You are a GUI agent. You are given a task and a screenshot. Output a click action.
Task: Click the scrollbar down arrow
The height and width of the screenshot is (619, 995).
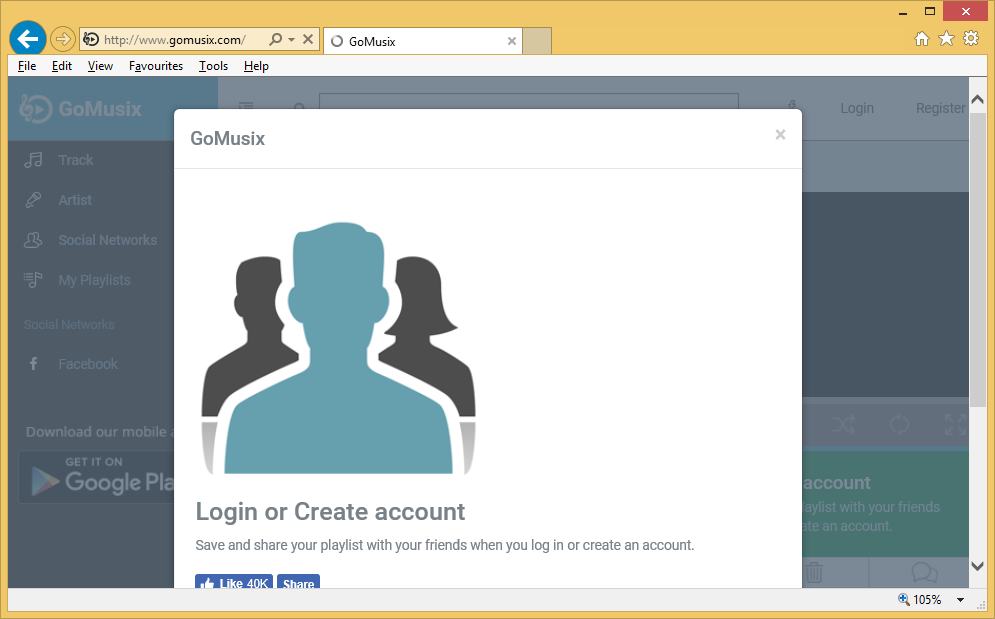click(x=977, y=566)
